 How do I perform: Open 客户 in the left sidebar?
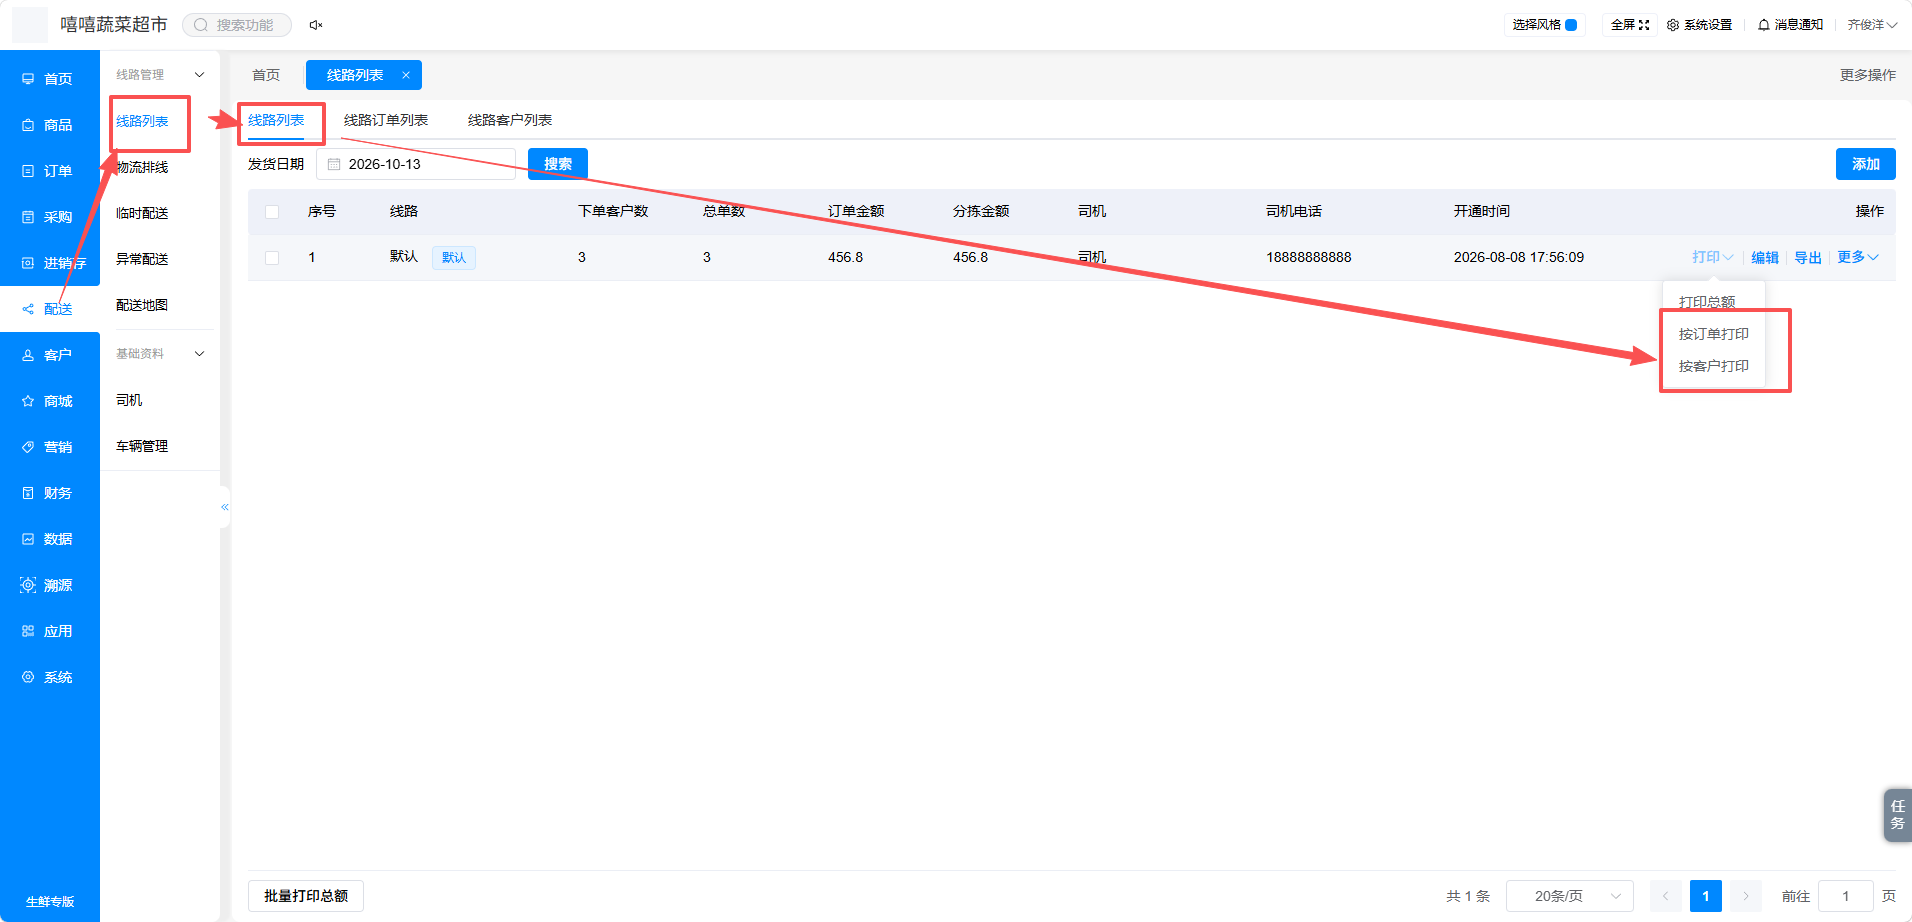(49, 355)
